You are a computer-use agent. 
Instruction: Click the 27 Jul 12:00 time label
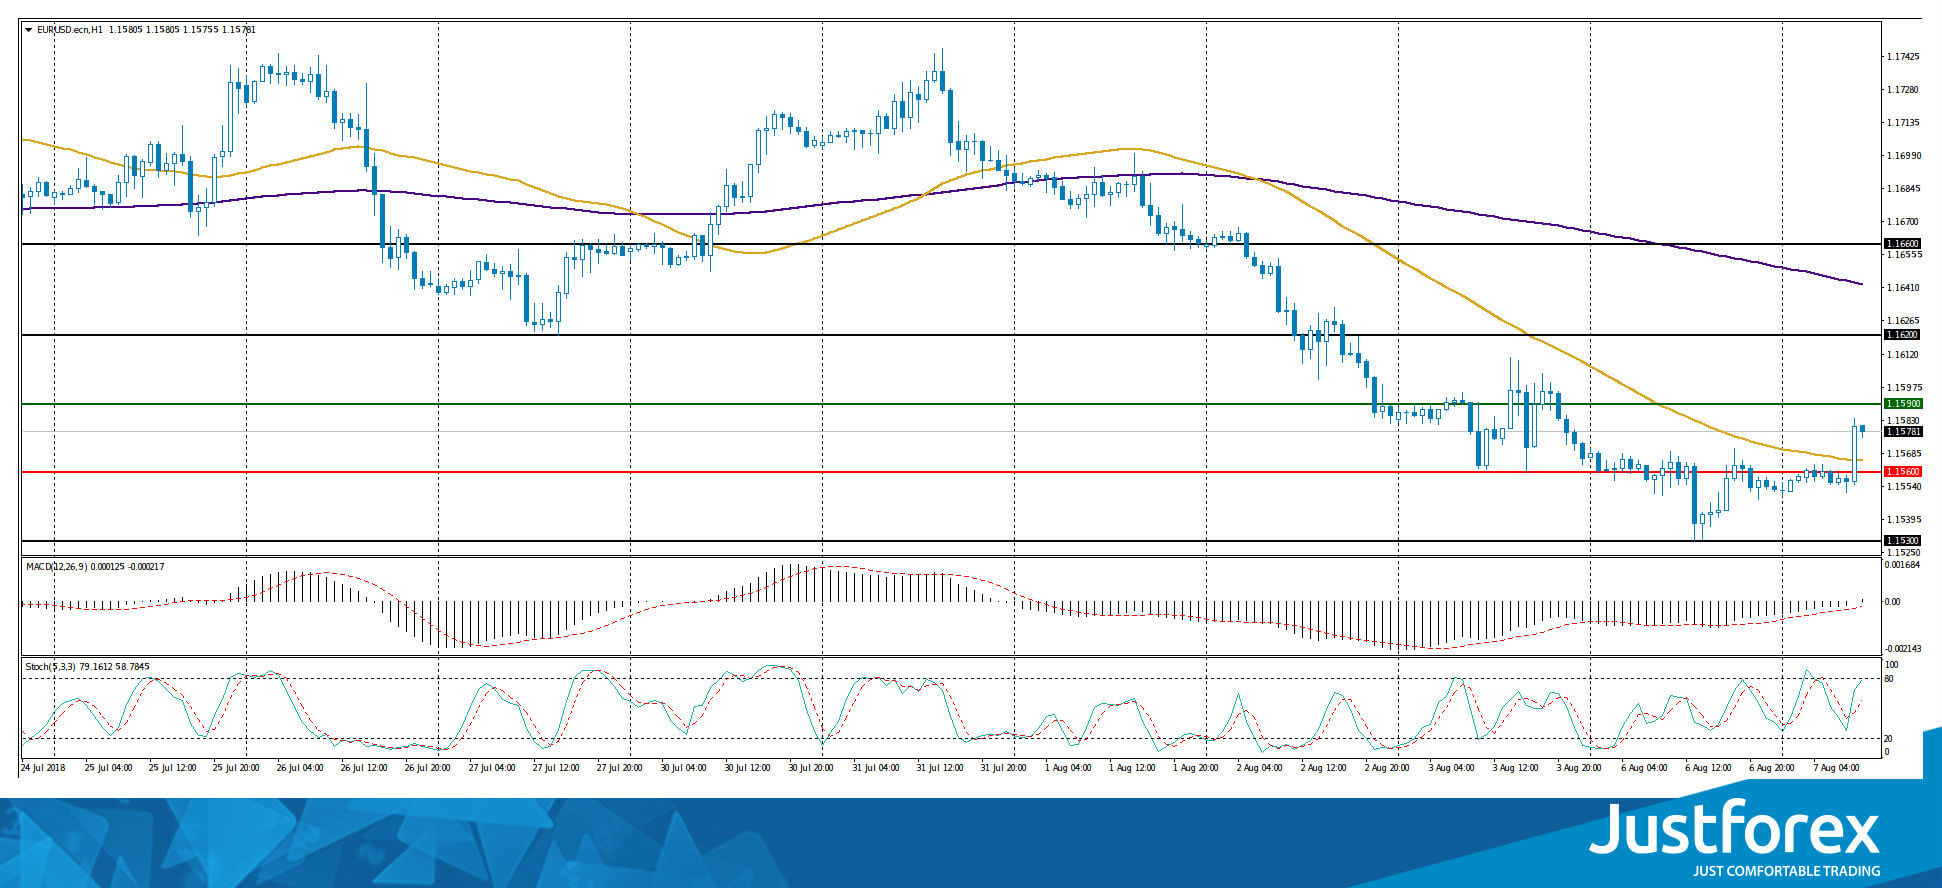557,768
